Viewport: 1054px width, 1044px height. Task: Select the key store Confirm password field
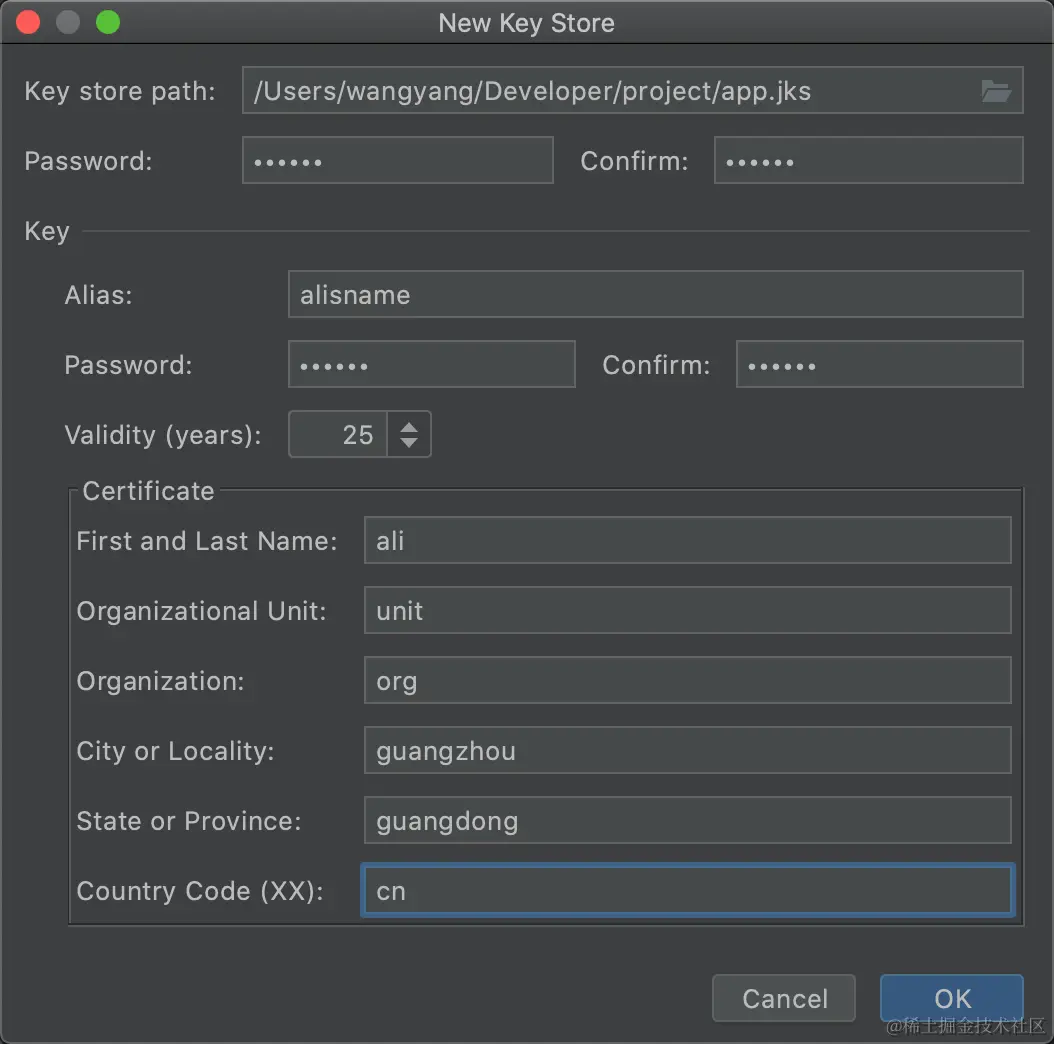tap(868, 161)
